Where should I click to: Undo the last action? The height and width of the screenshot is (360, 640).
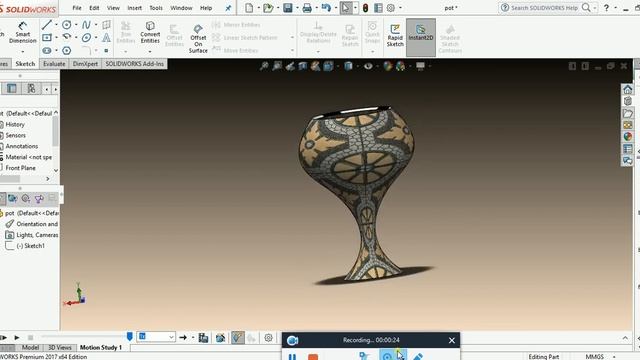click(x=326, y=8)
